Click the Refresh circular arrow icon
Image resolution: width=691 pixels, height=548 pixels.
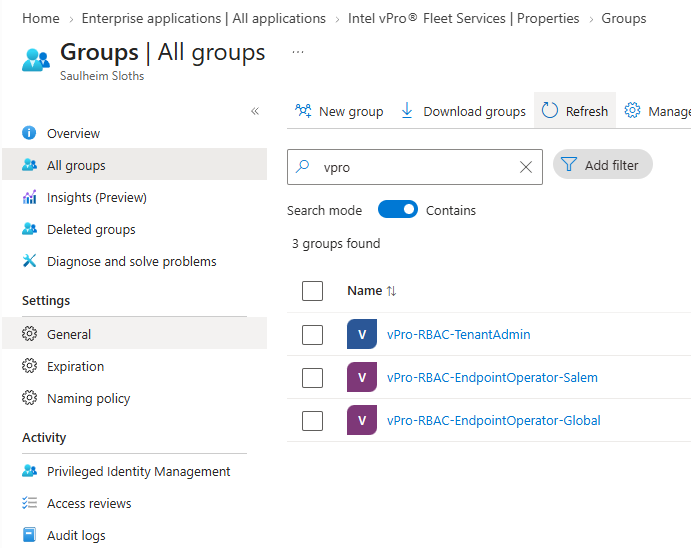pos(550,111)
